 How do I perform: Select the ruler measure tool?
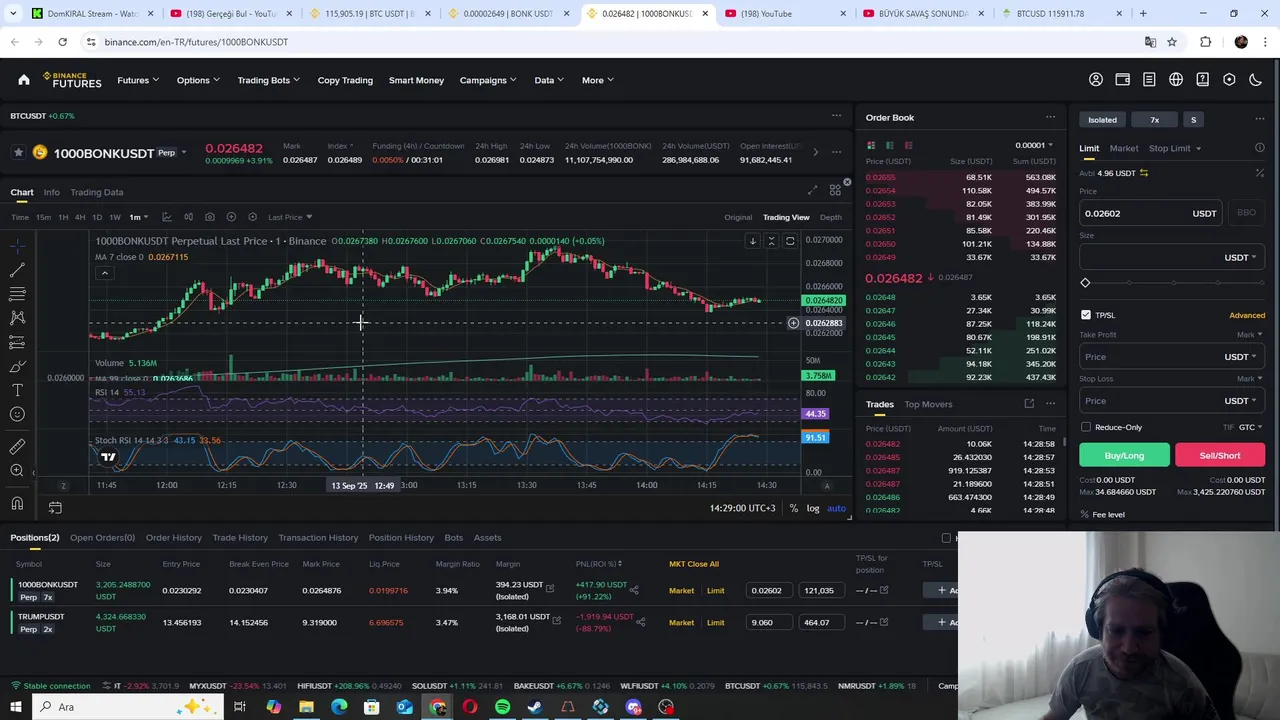point(17,446)
